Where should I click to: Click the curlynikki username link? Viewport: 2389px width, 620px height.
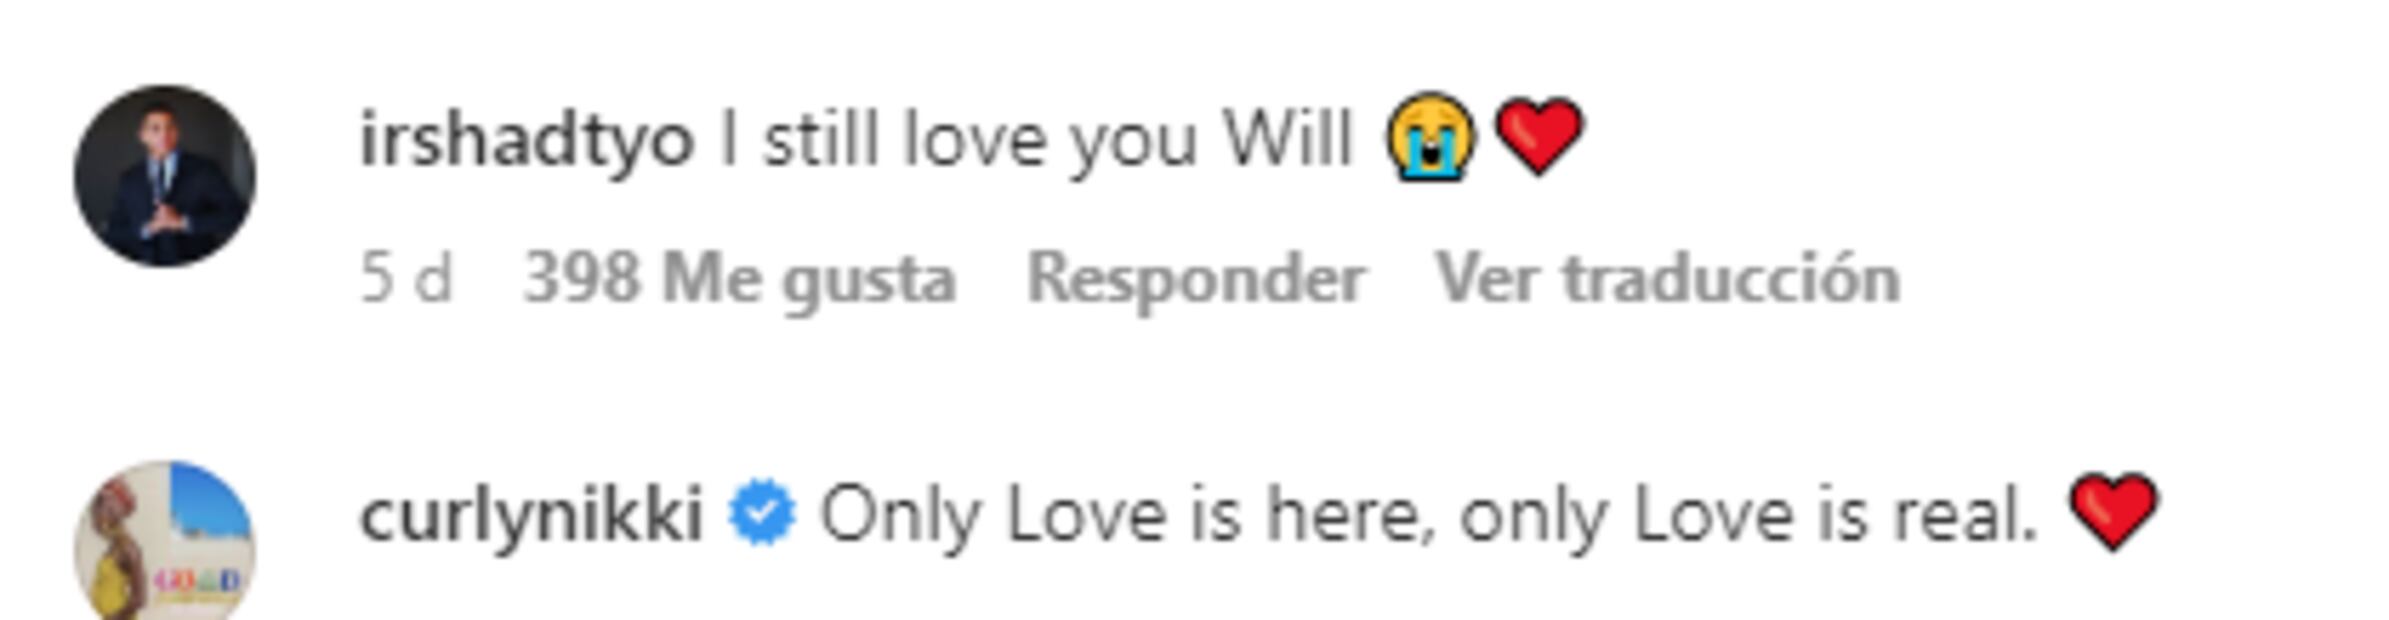(531, 517)
